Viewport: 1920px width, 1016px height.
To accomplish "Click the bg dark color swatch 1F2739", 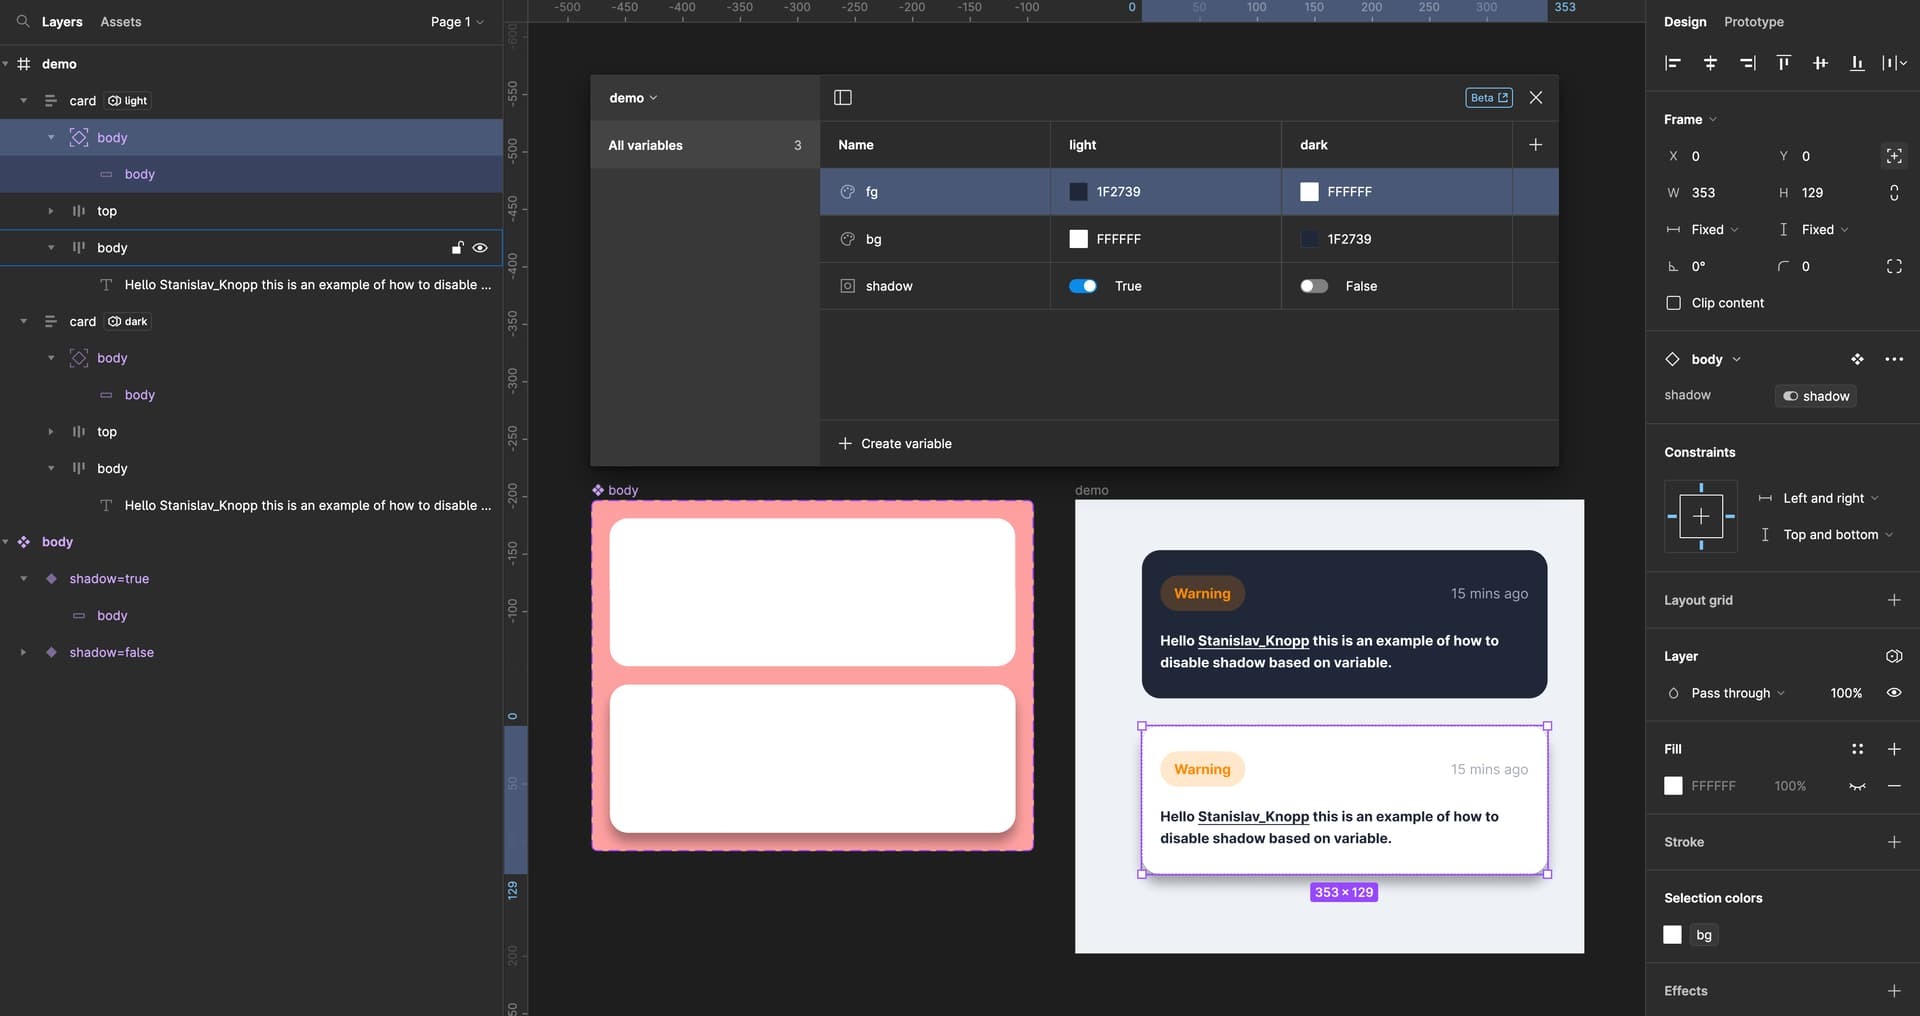I will [x=1309, y=239].
